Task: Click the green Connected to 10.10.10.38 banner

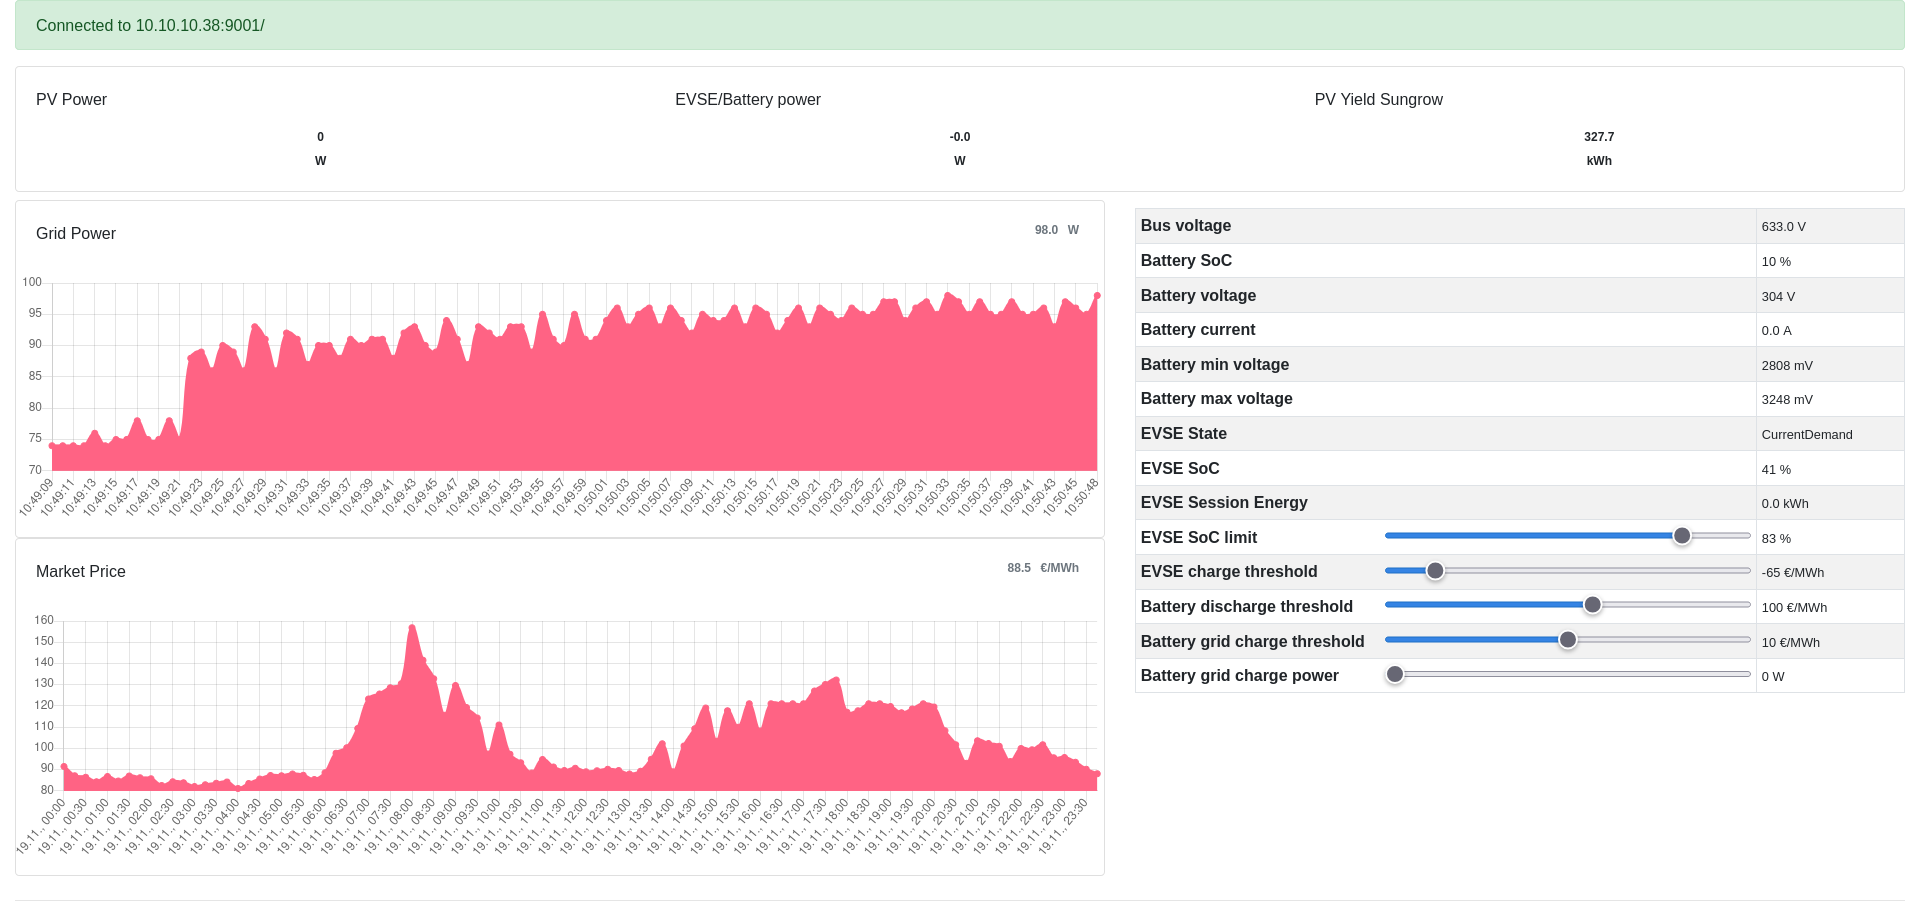Action: pyautogui.click(x=959, y=25)
